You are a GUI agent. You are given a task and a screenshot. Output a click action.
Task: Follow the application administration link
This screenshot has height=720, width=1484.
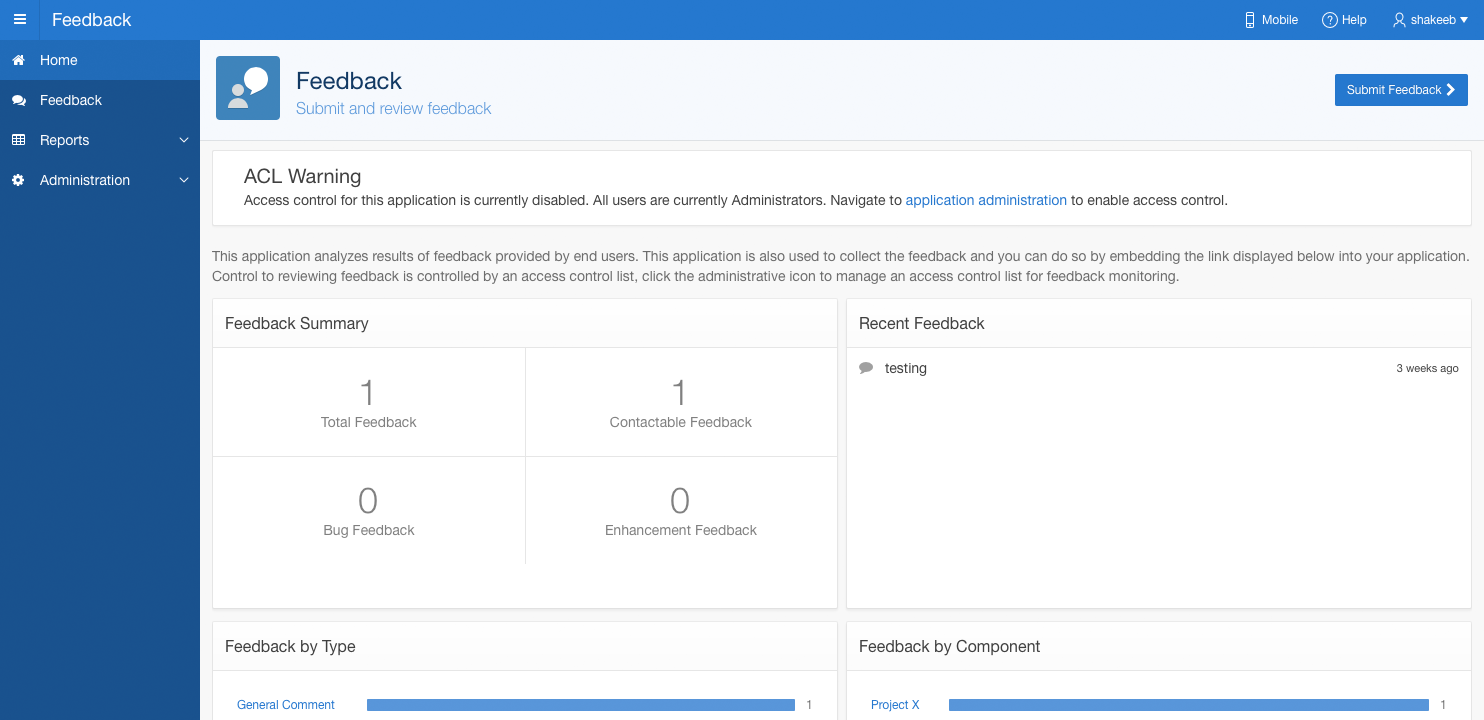point(985,201)
